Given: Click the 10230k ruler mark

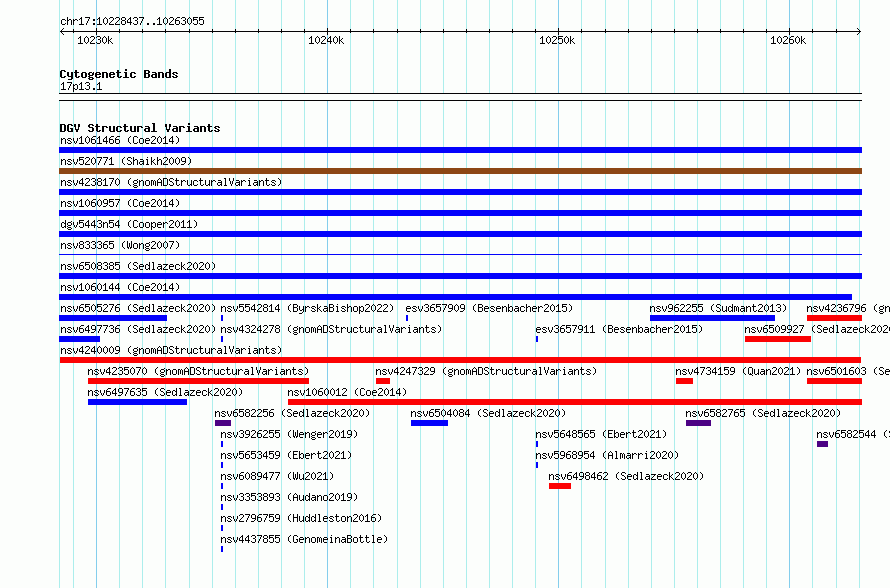Looking at the screenshot, I should 95,40.
